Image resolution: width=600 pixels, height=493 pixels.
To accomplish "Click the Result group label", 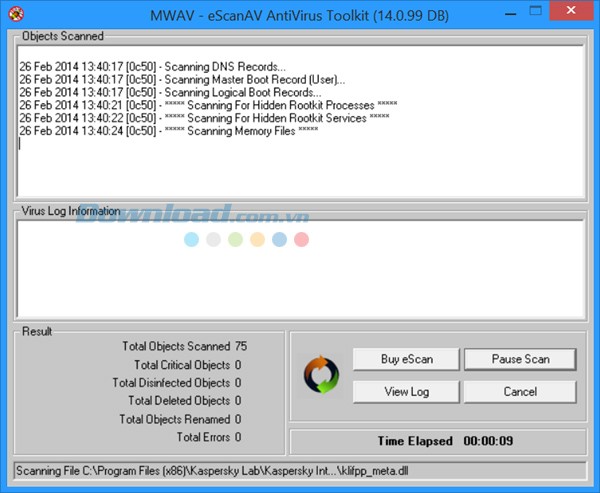I will click(x=37, y=331).
